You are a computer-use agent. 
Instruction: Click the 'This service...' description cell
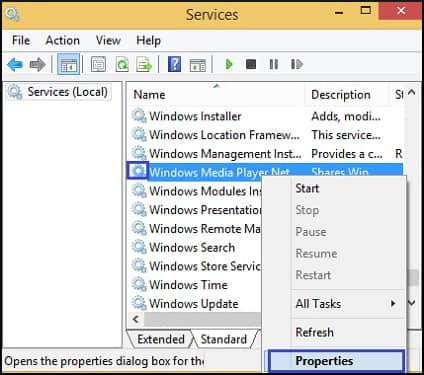click(346, 135)
